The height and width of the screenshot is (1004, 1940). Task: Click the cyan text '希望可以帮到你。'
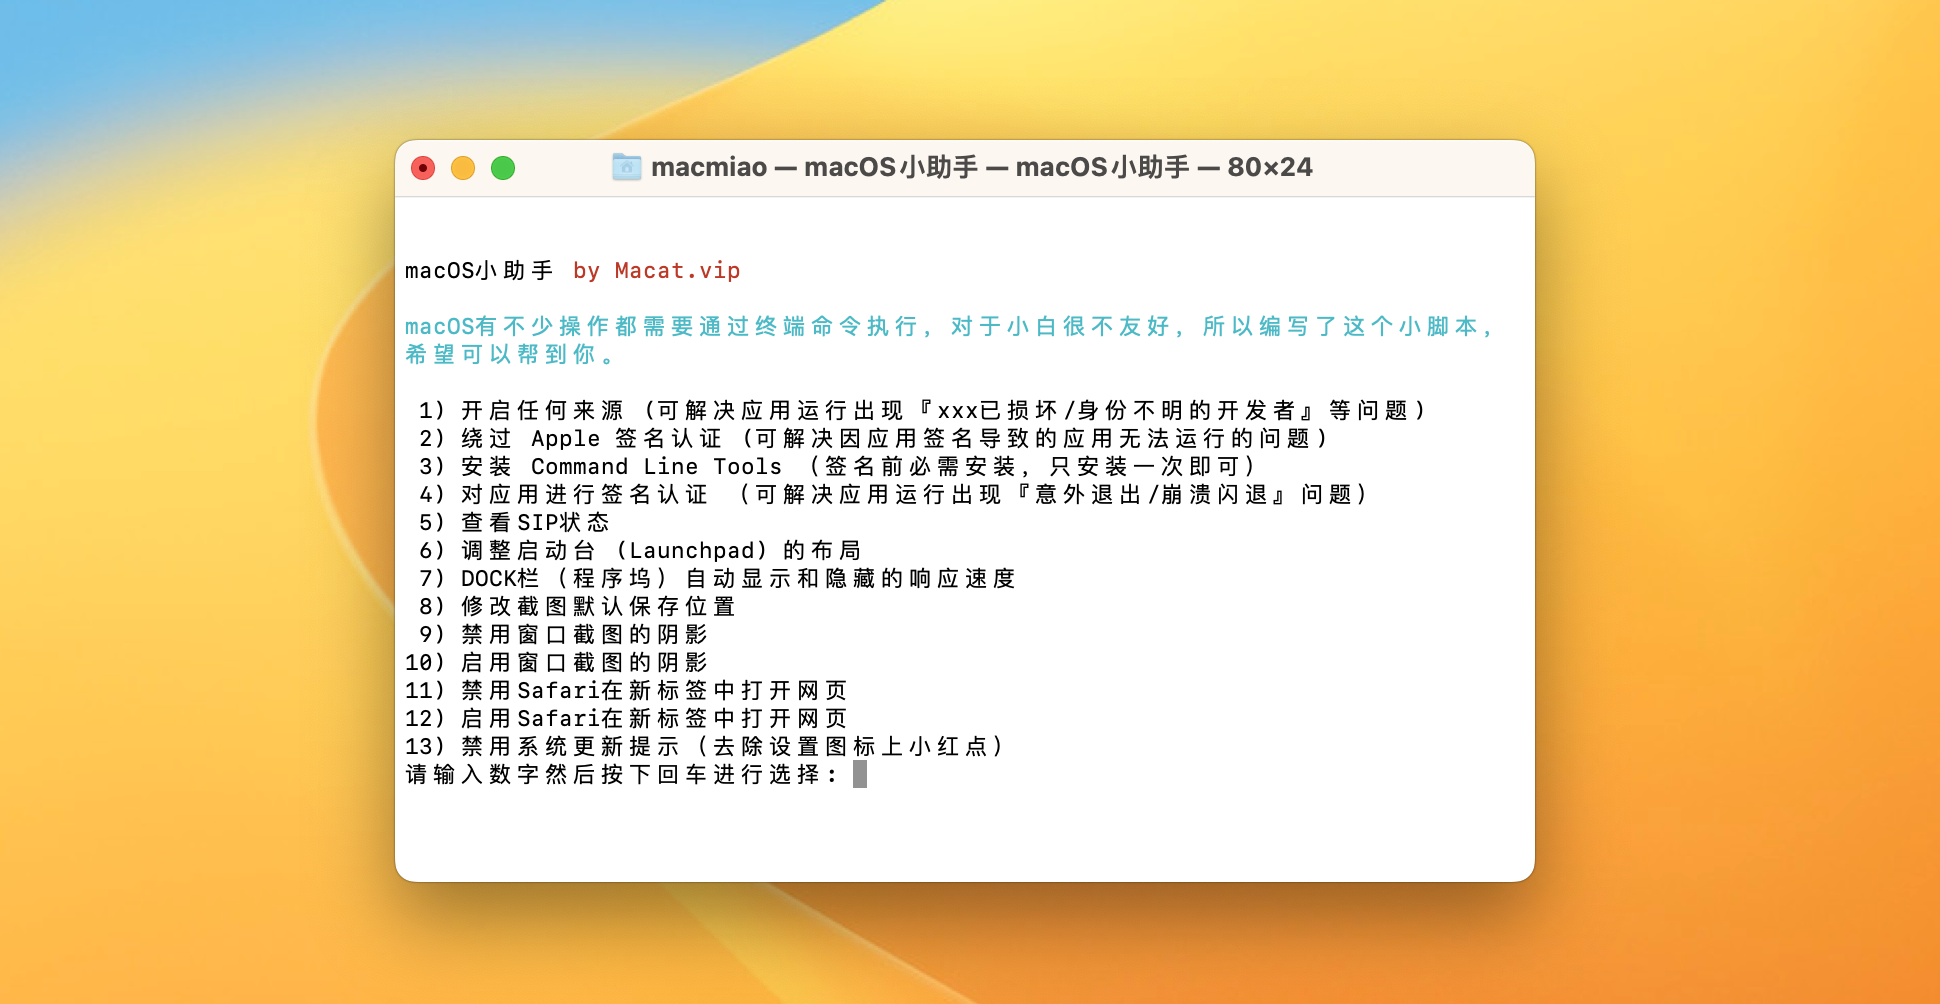pos(509,355)
